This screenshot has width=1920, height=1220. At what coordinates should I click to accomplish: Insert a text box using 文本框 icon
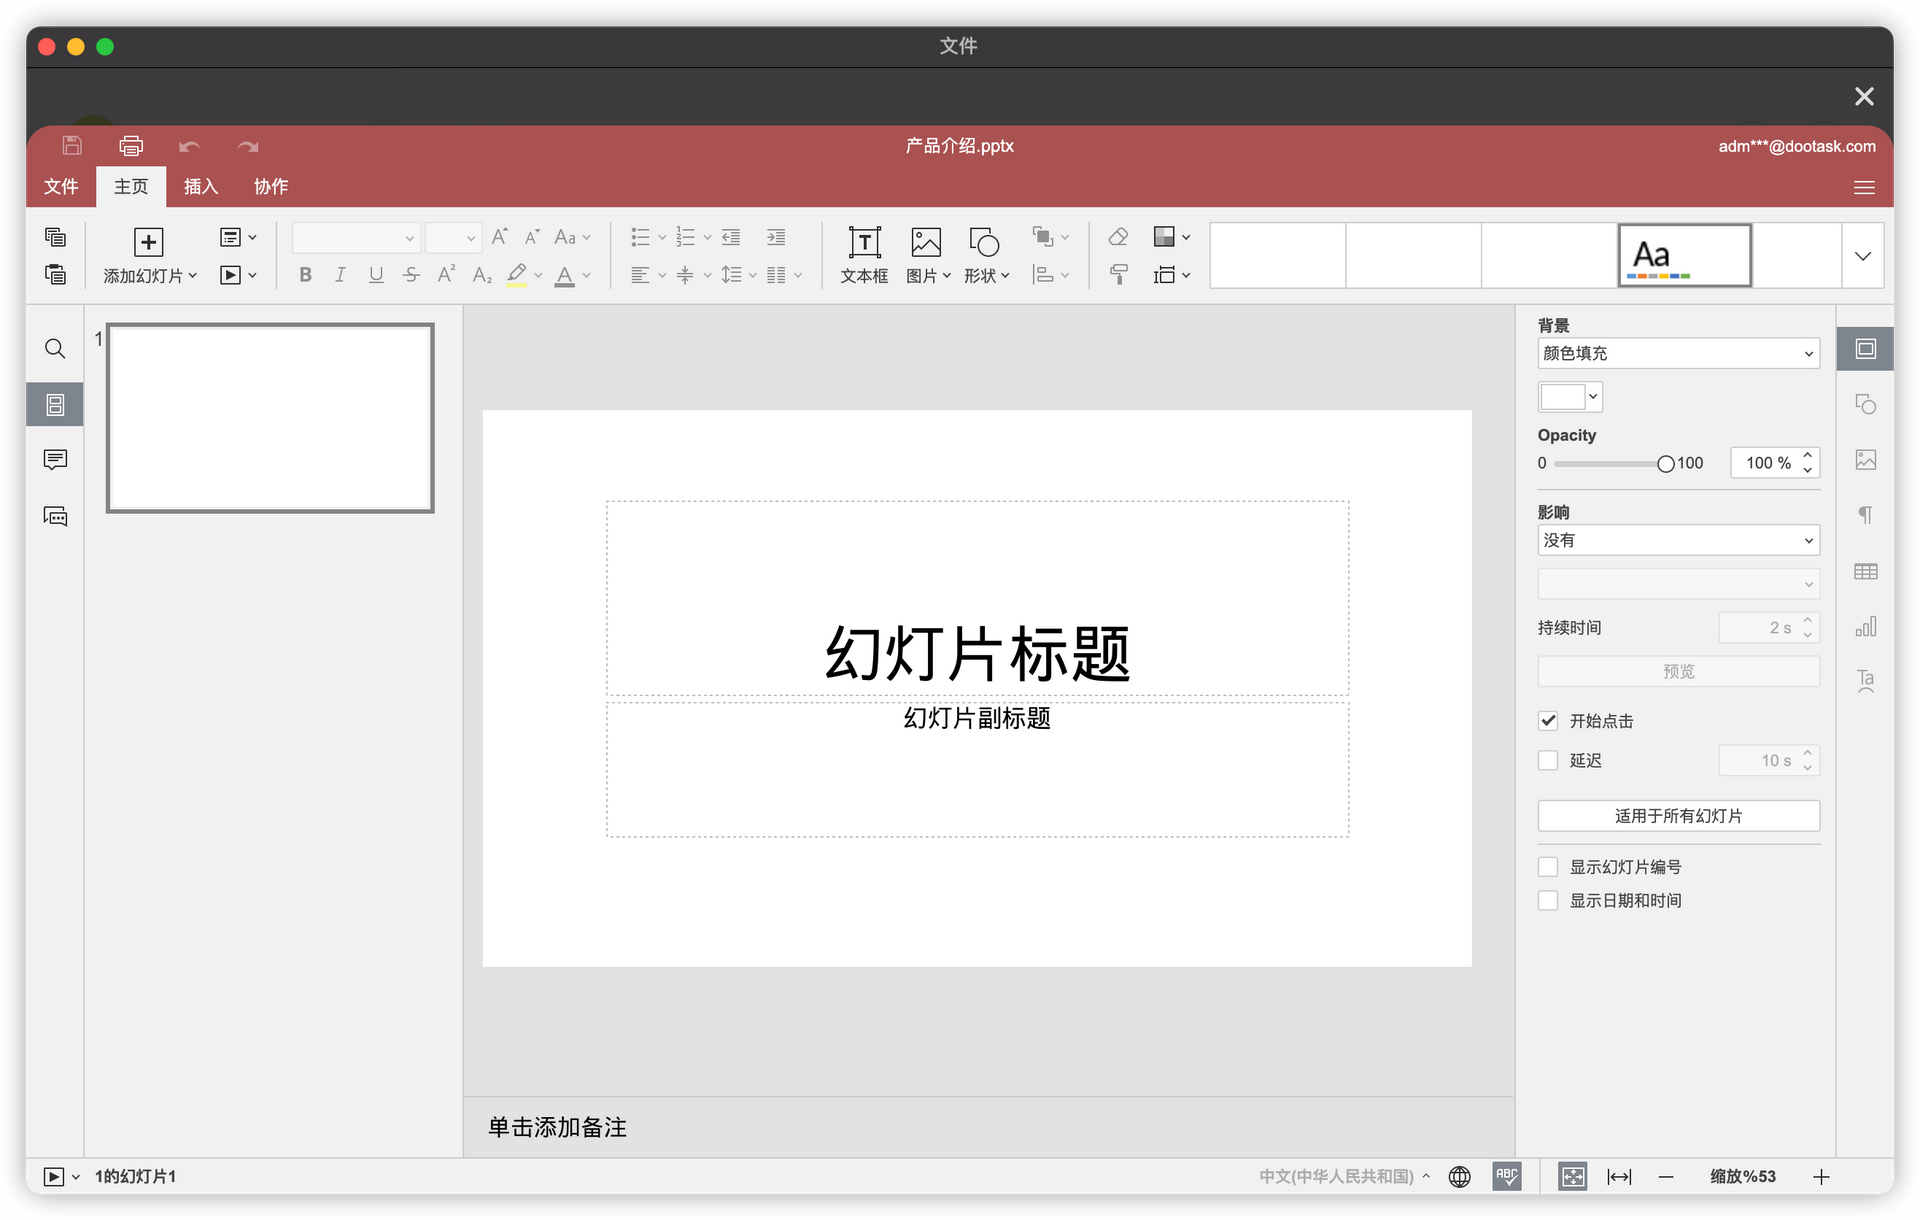[864, 243]
